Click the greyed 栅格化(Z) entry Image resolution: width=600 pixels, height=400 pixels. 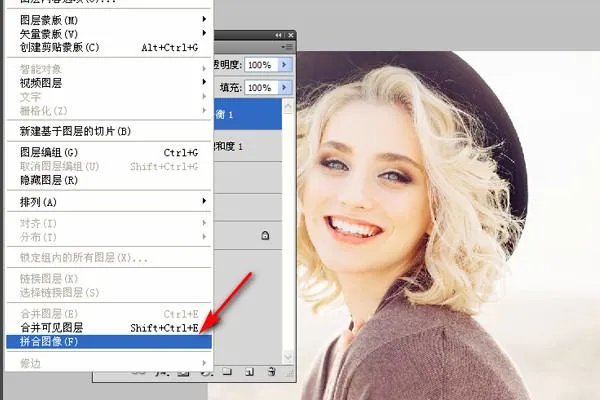point(109,111)
